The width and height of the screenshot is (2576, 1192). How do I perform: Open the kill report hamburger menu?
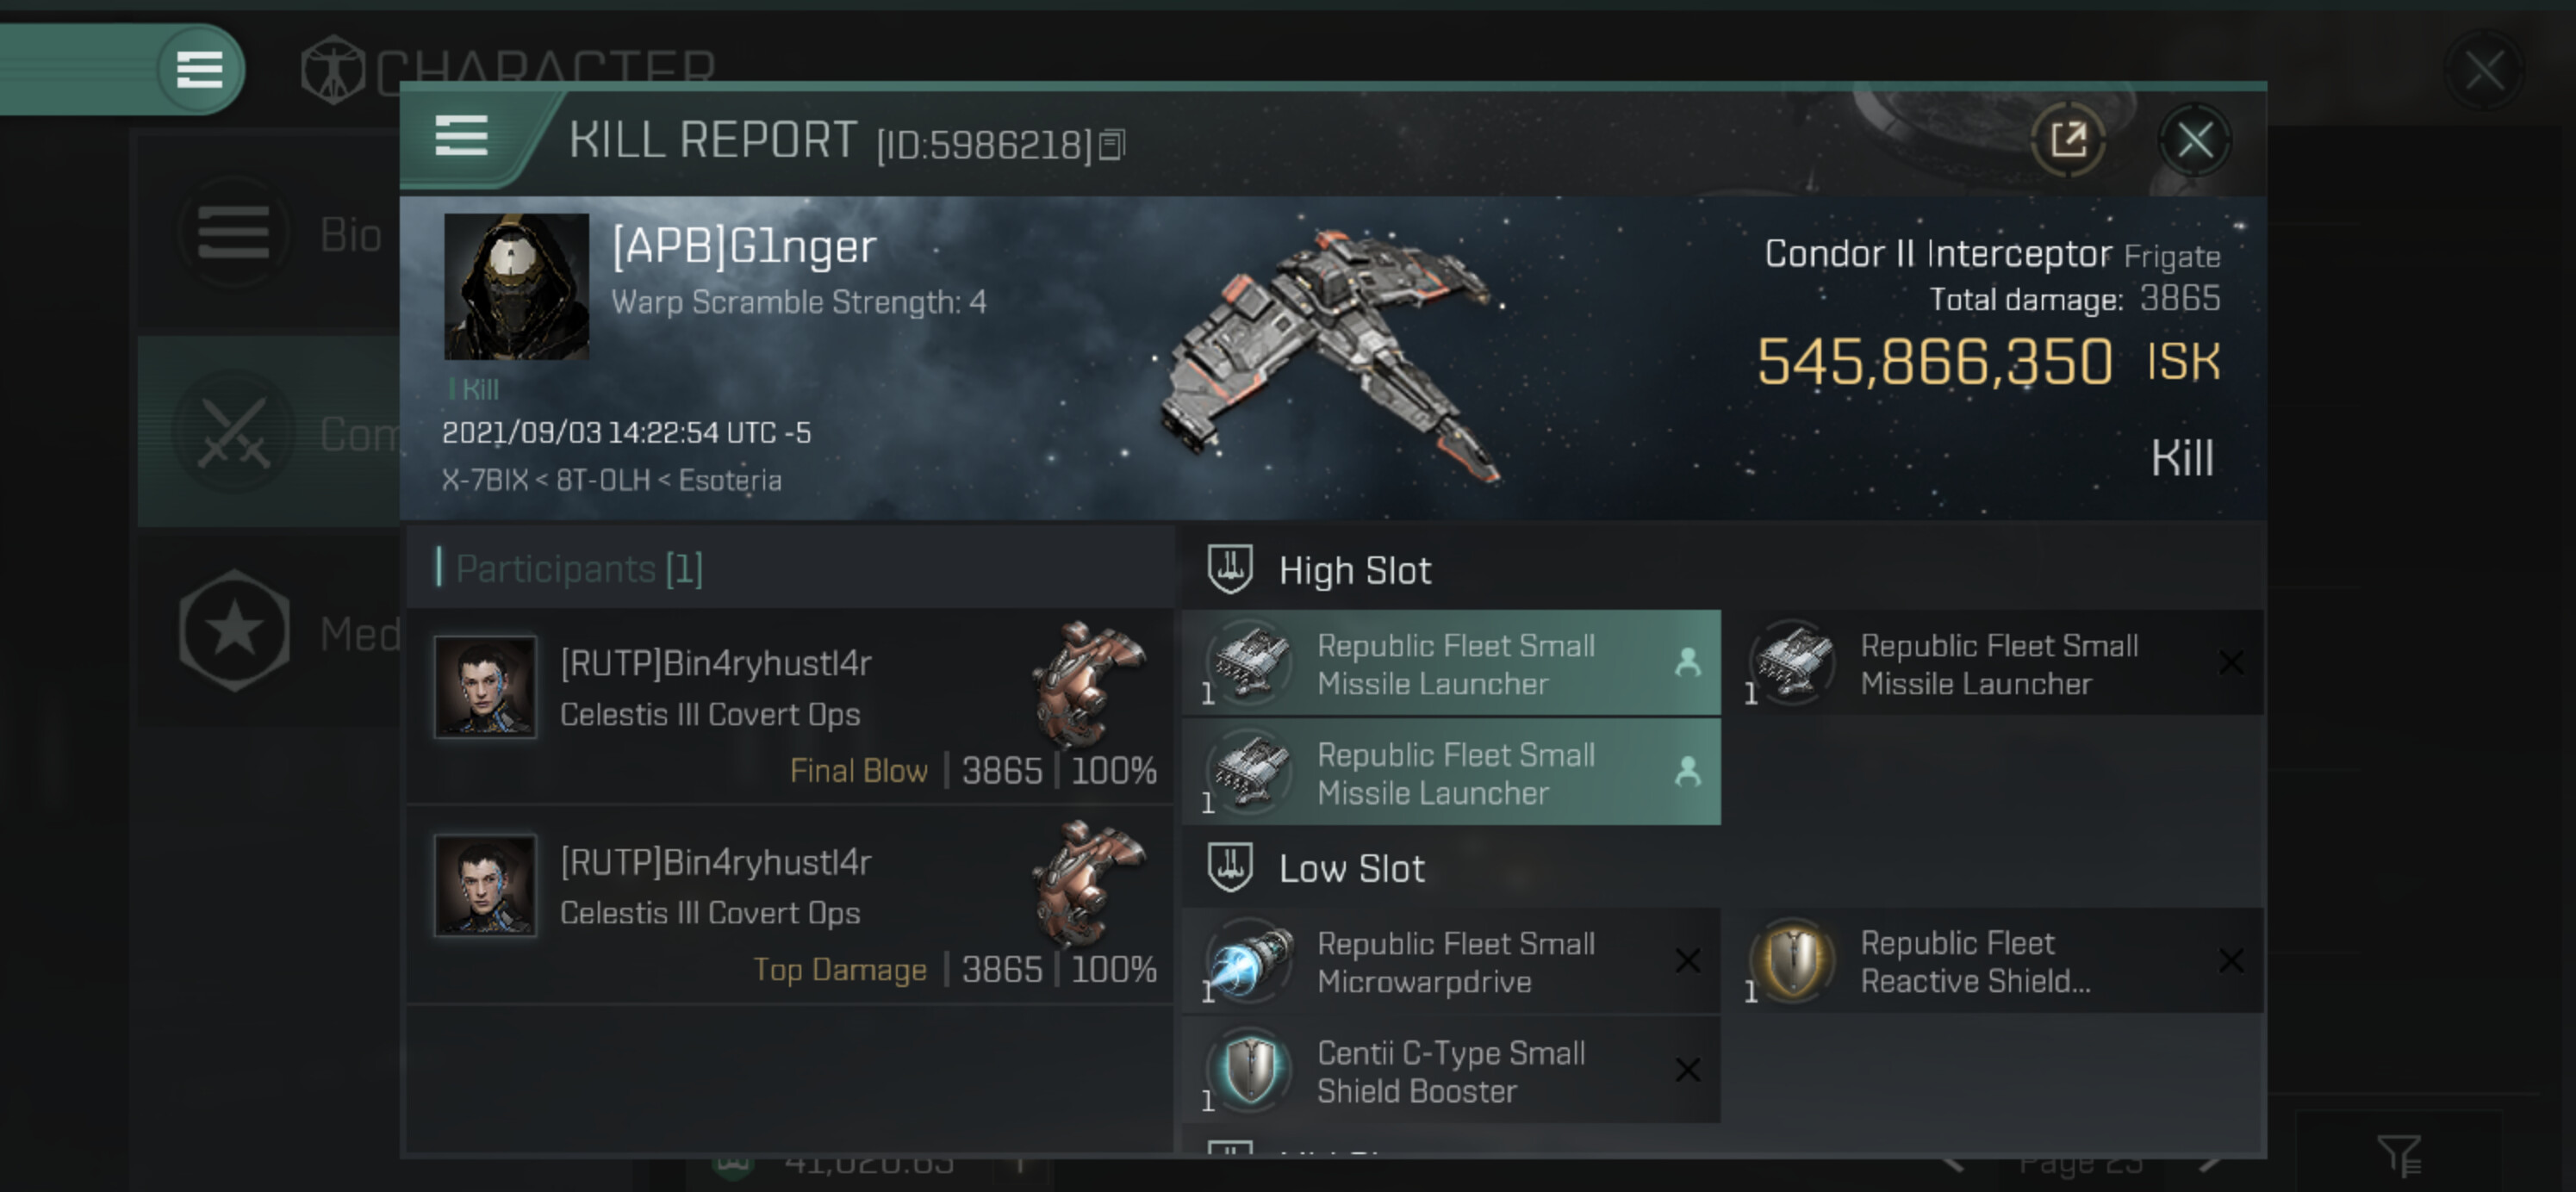(461, 136)
